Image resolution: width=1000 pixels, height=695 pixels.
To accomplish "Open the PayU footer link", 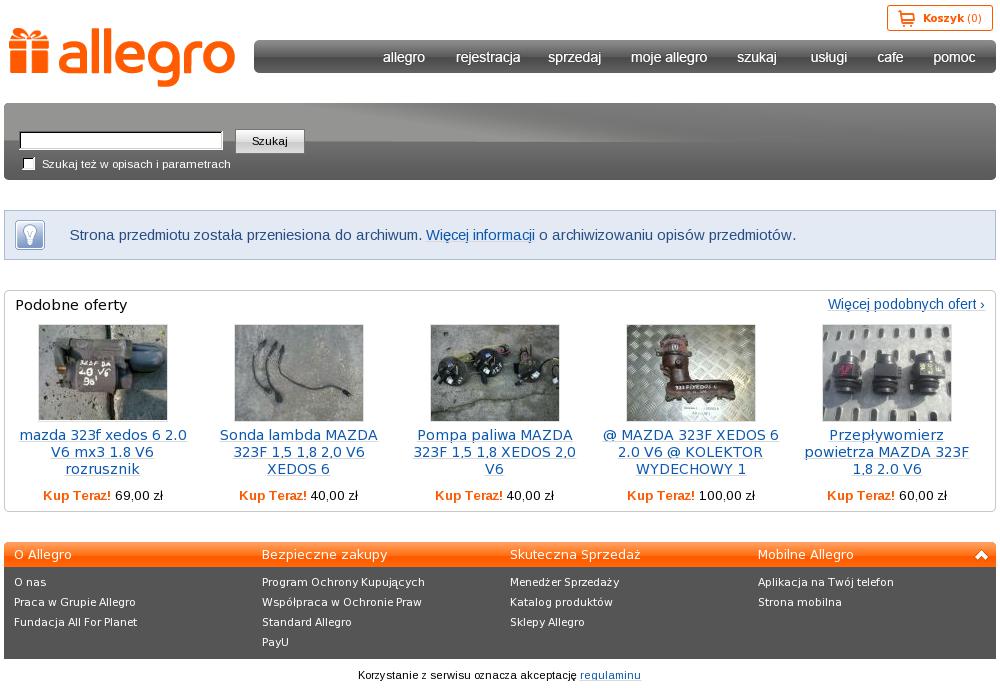I will 275,642.
